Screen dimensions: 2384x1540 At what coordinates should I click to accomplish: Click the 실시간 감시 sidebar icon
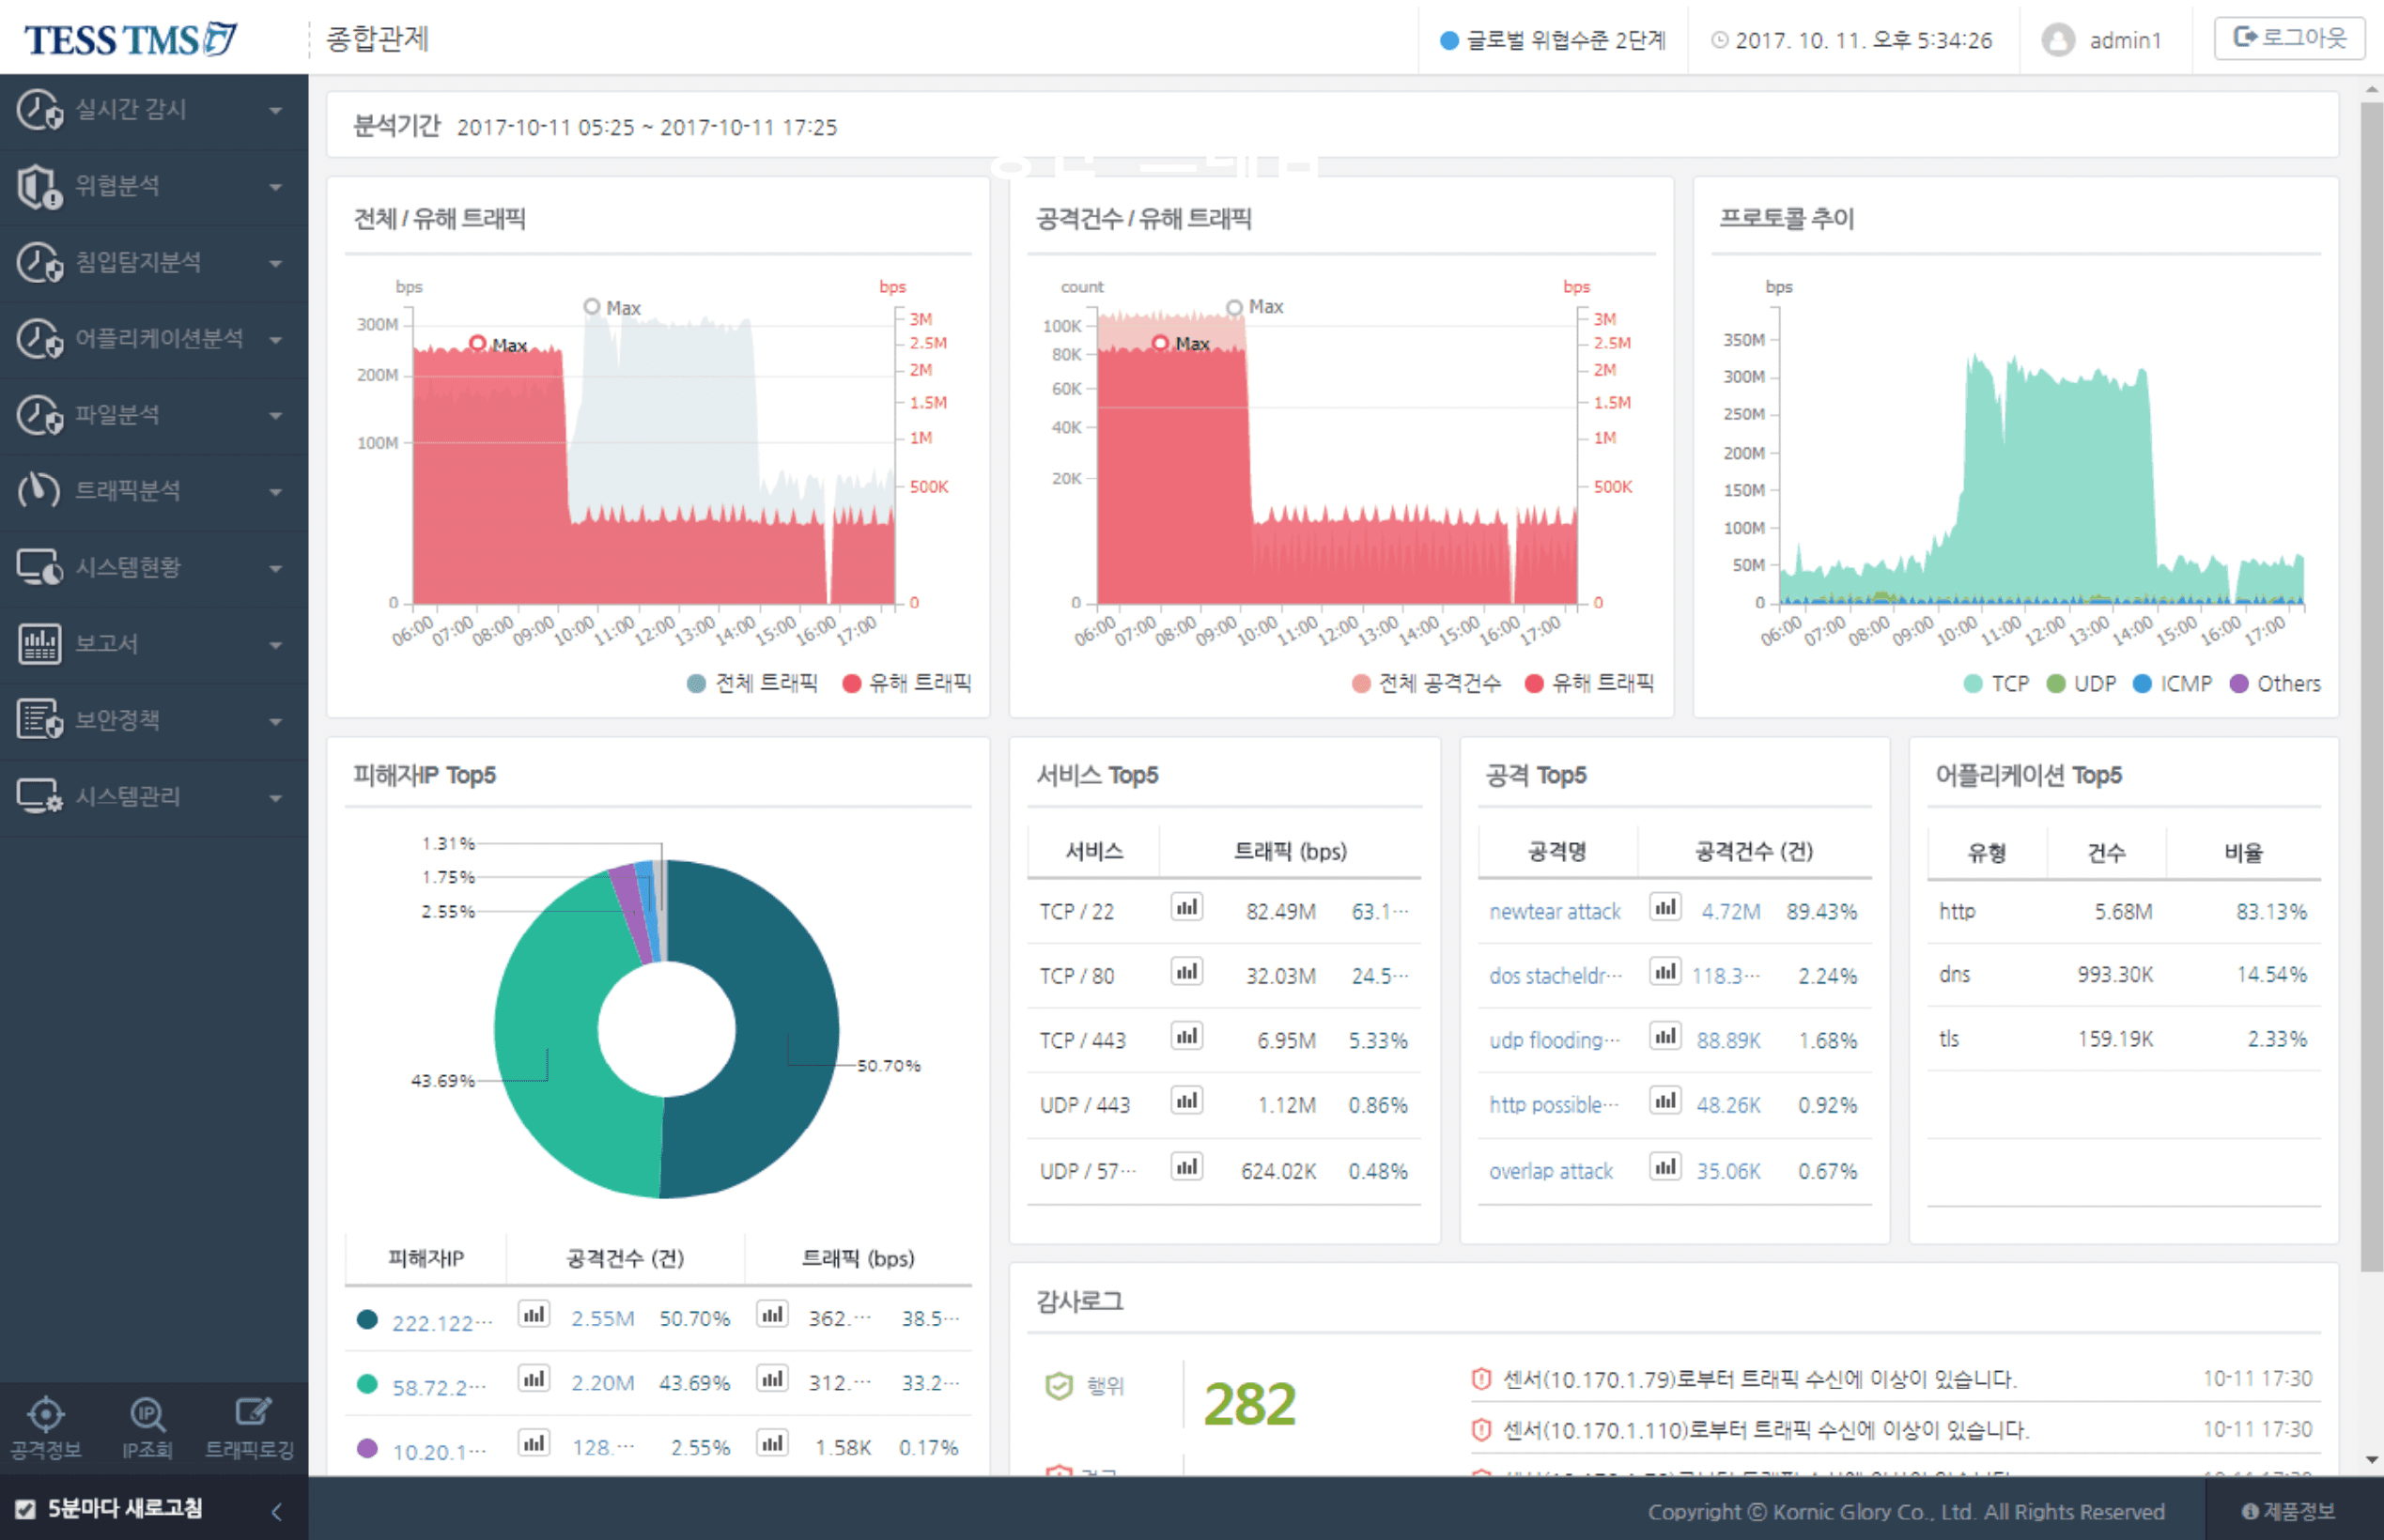tap(40, 110)
